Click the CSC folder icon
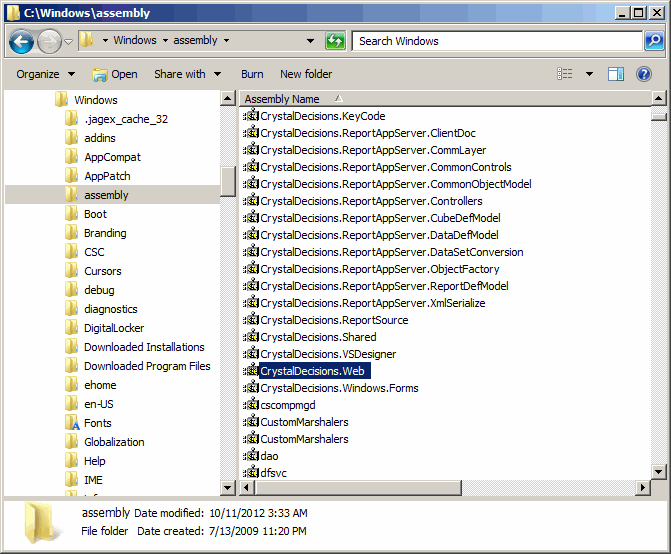Viewport: 671px width, 554px height. click(x=71, y=252)
